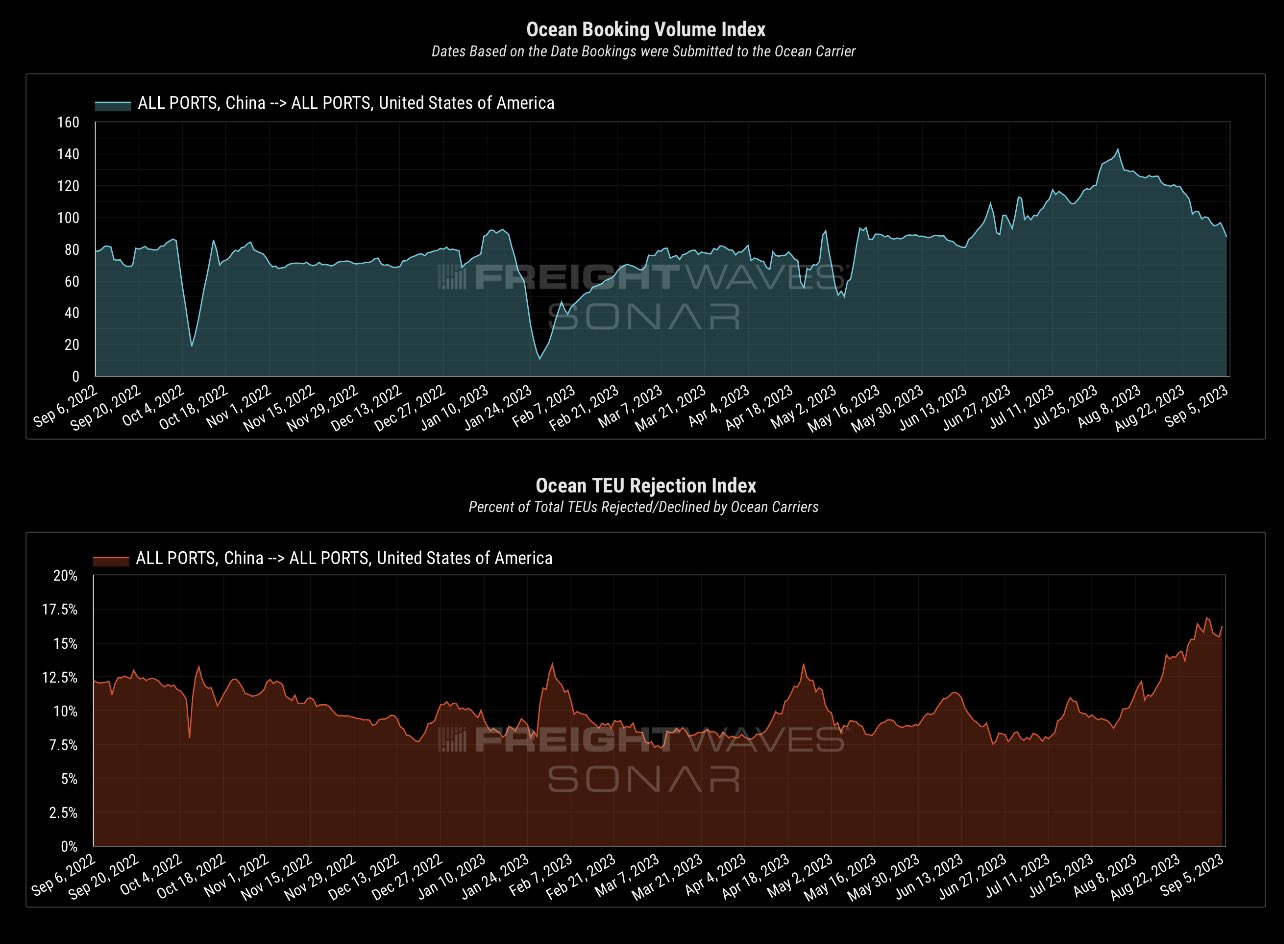Viewport: 1284px width, 944px height.
Task: Click the deepest dip of the teal booking volume line
Action: tap(540, 358)
